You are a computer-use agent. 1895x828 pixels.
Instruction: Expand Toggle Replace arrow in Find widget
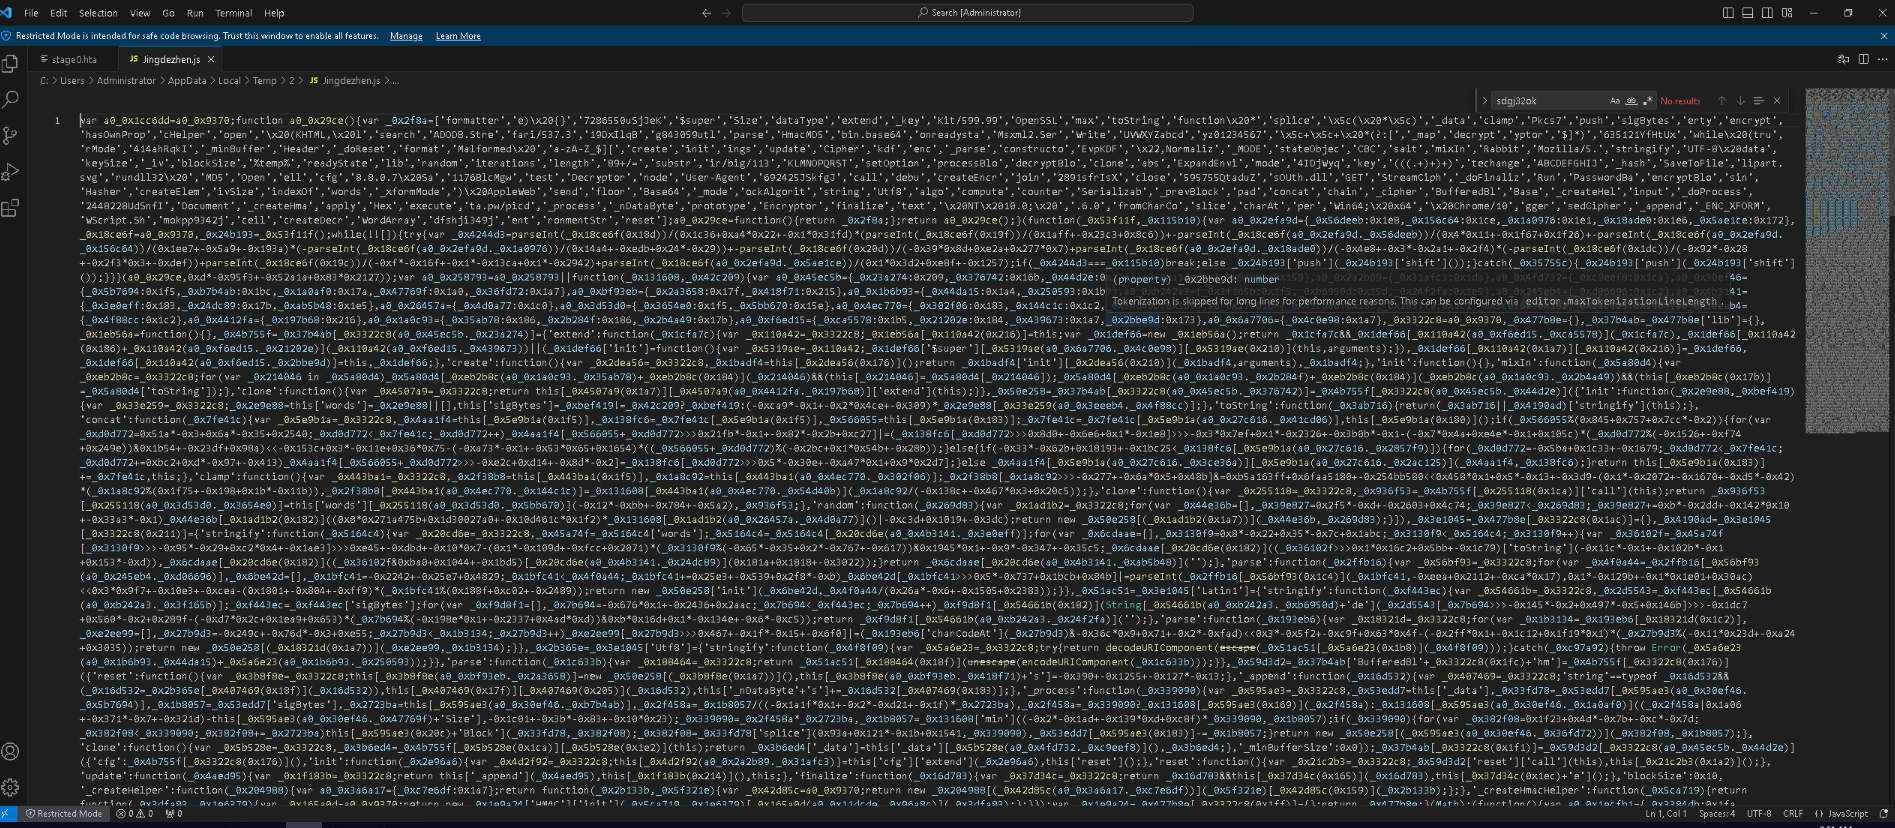1484,101
